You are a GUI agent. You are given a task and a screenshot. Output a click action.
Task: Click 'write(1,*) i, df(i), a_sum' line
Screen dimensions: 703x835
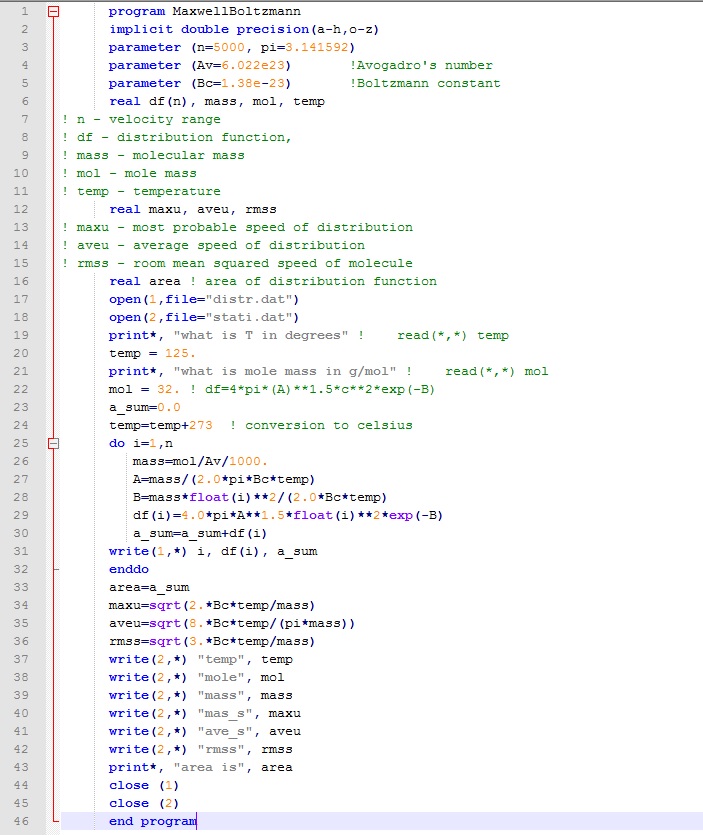tap(213, 551)
